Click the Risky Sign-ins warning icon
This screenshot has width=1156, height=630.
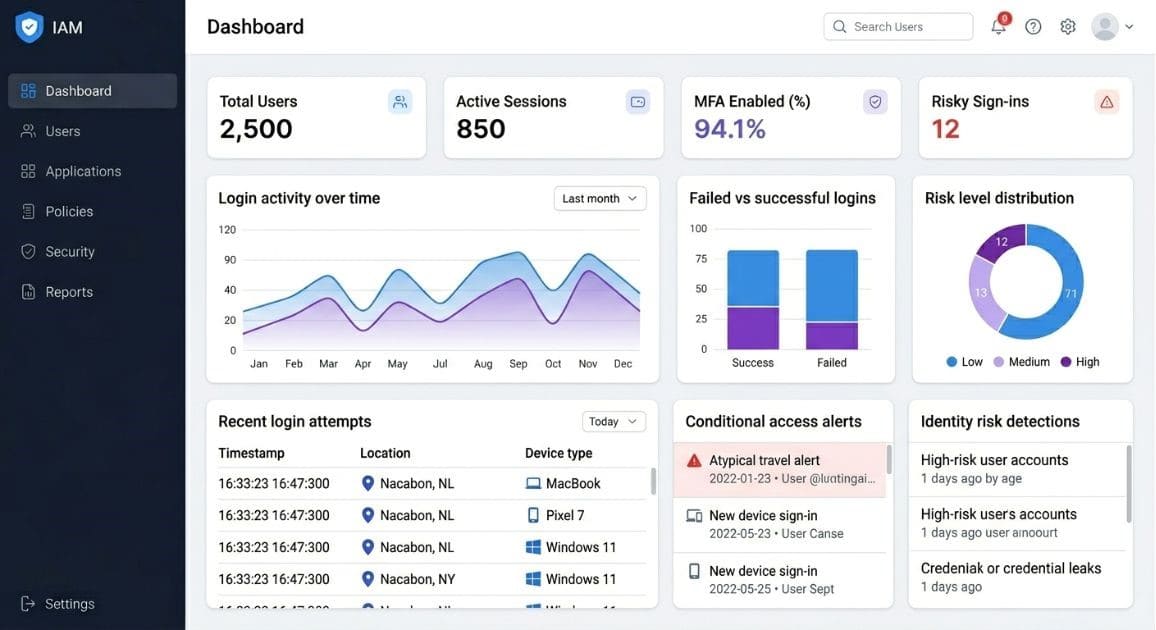click(x=1107, y=102)
